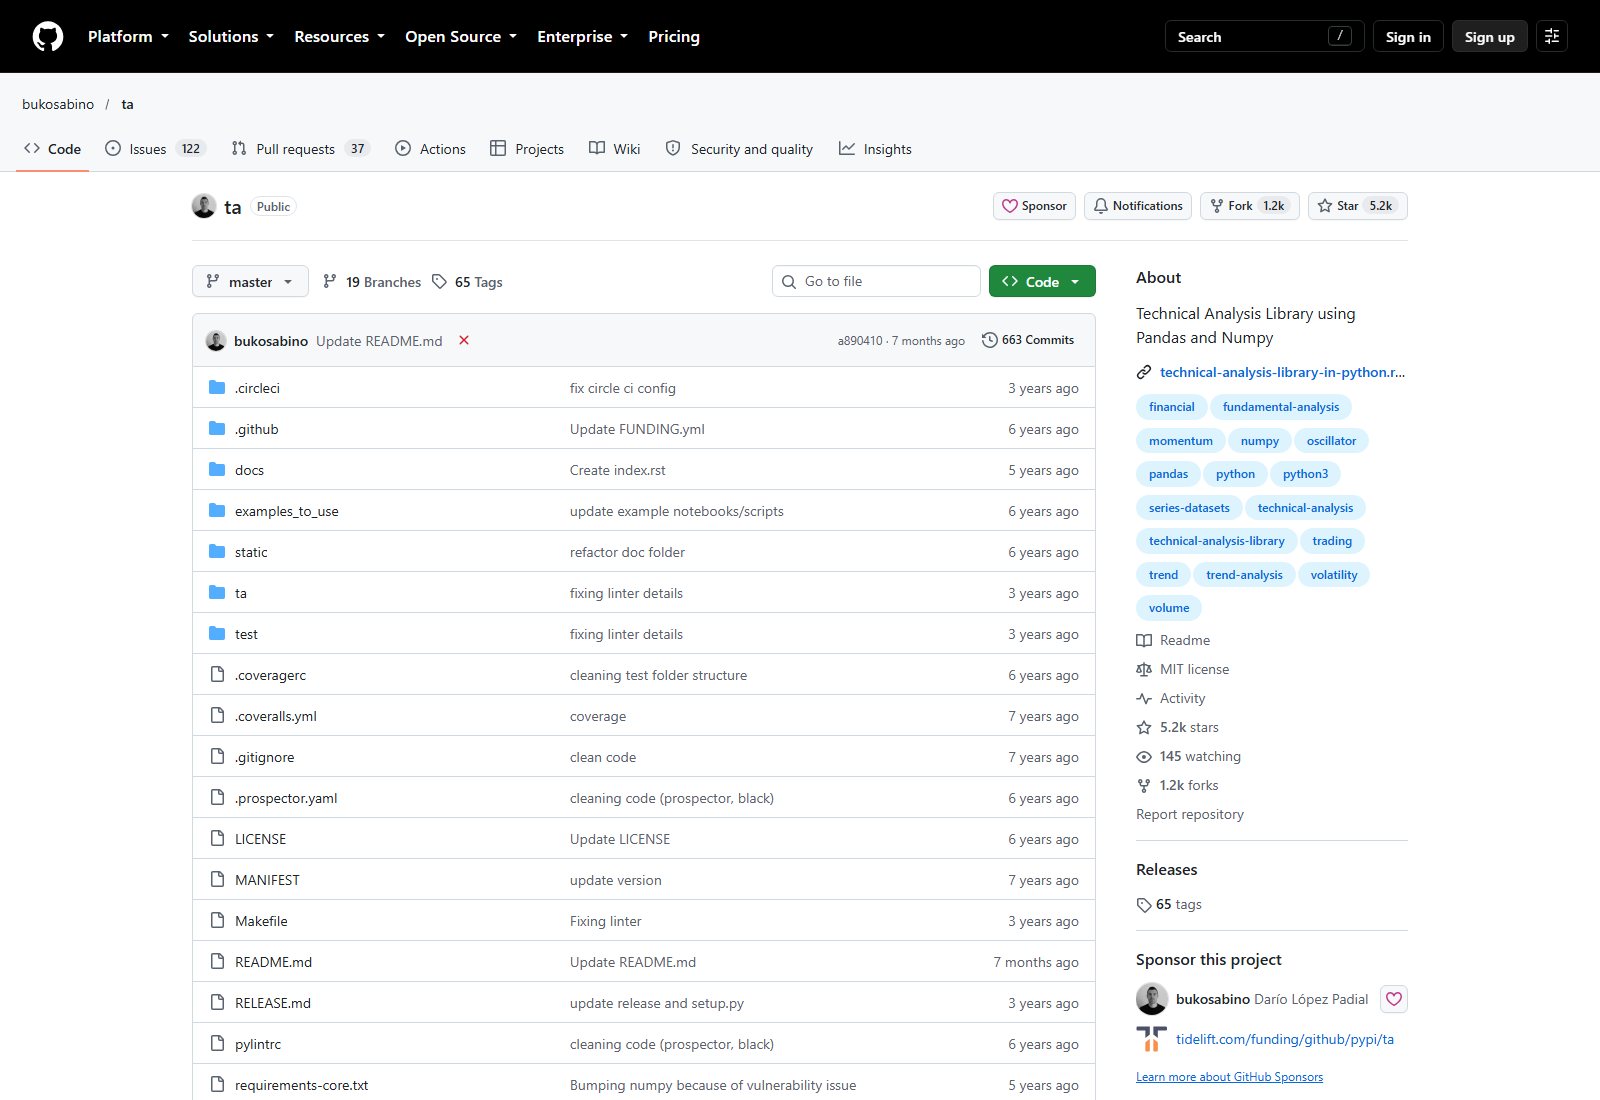The height and width of the screenshot is (1100, 1600).
Task: Click Learn more about GitHub Sponsors
Action: pos(1229,1077)
